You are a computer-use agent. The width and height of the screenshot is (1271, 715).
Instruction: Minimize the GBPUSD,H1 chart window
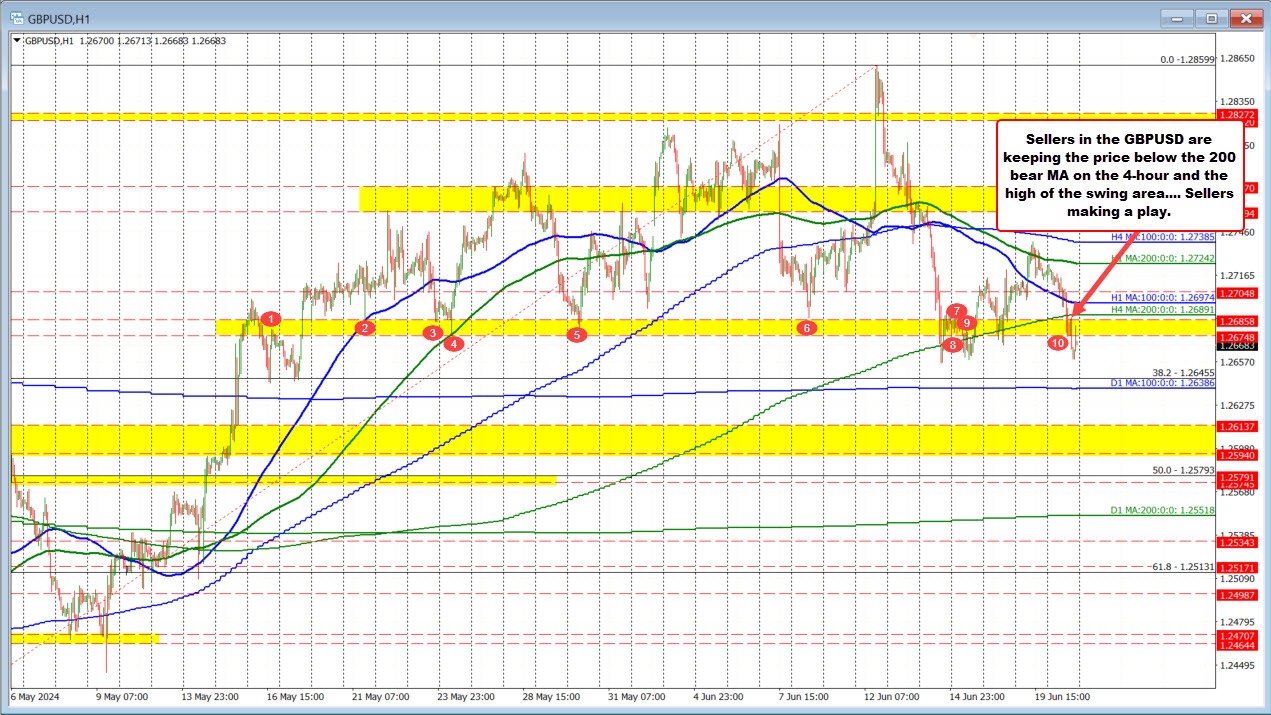tap(1177, 17)
